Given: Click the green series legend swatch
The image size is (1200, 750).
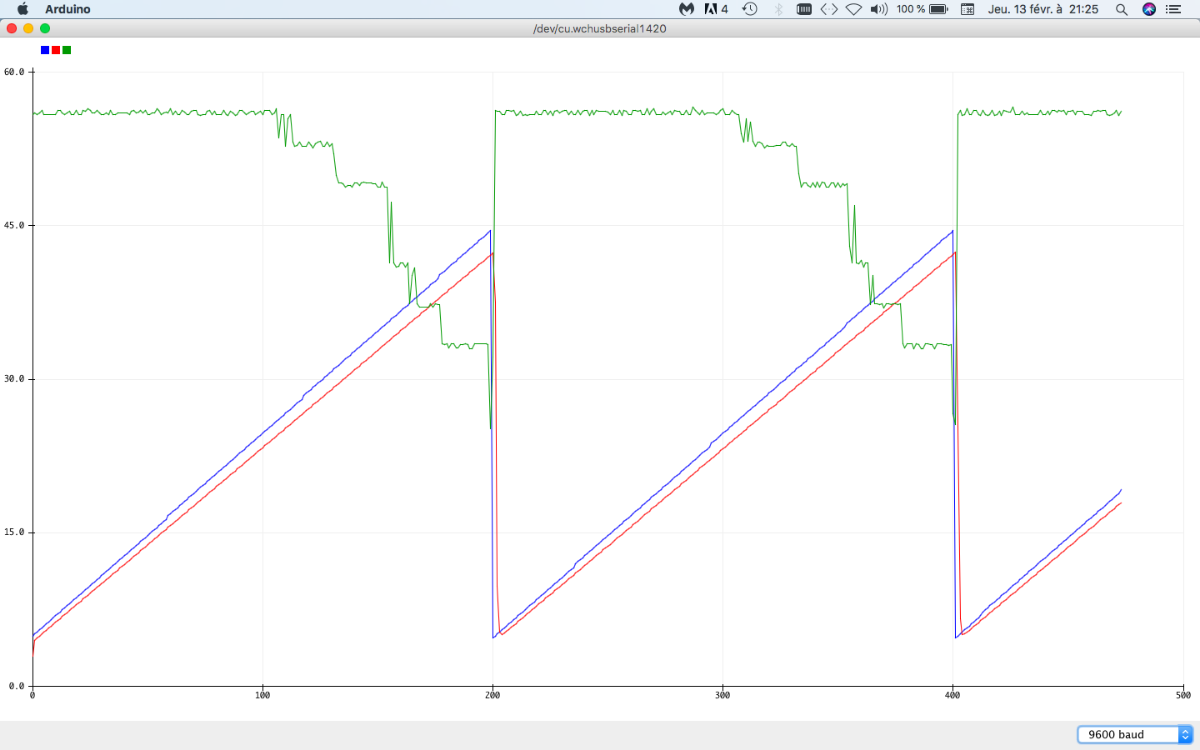Looking at the screenshot, I should pos(67,50).
